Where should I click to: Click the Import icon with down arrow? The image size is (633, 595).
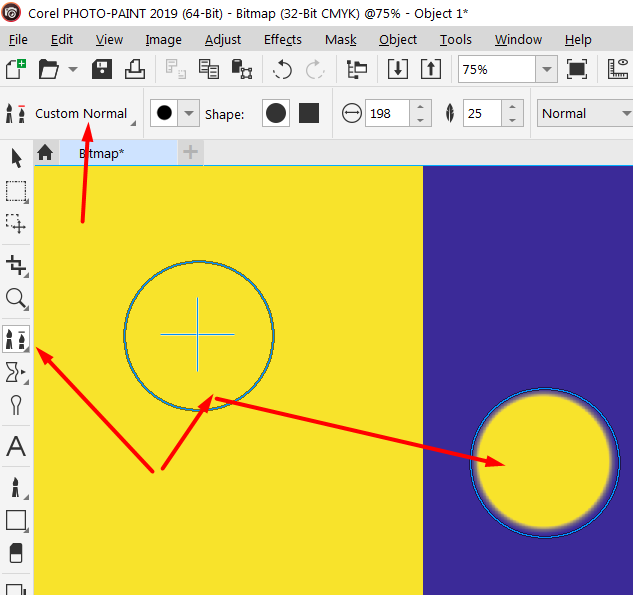pos(398,69)
